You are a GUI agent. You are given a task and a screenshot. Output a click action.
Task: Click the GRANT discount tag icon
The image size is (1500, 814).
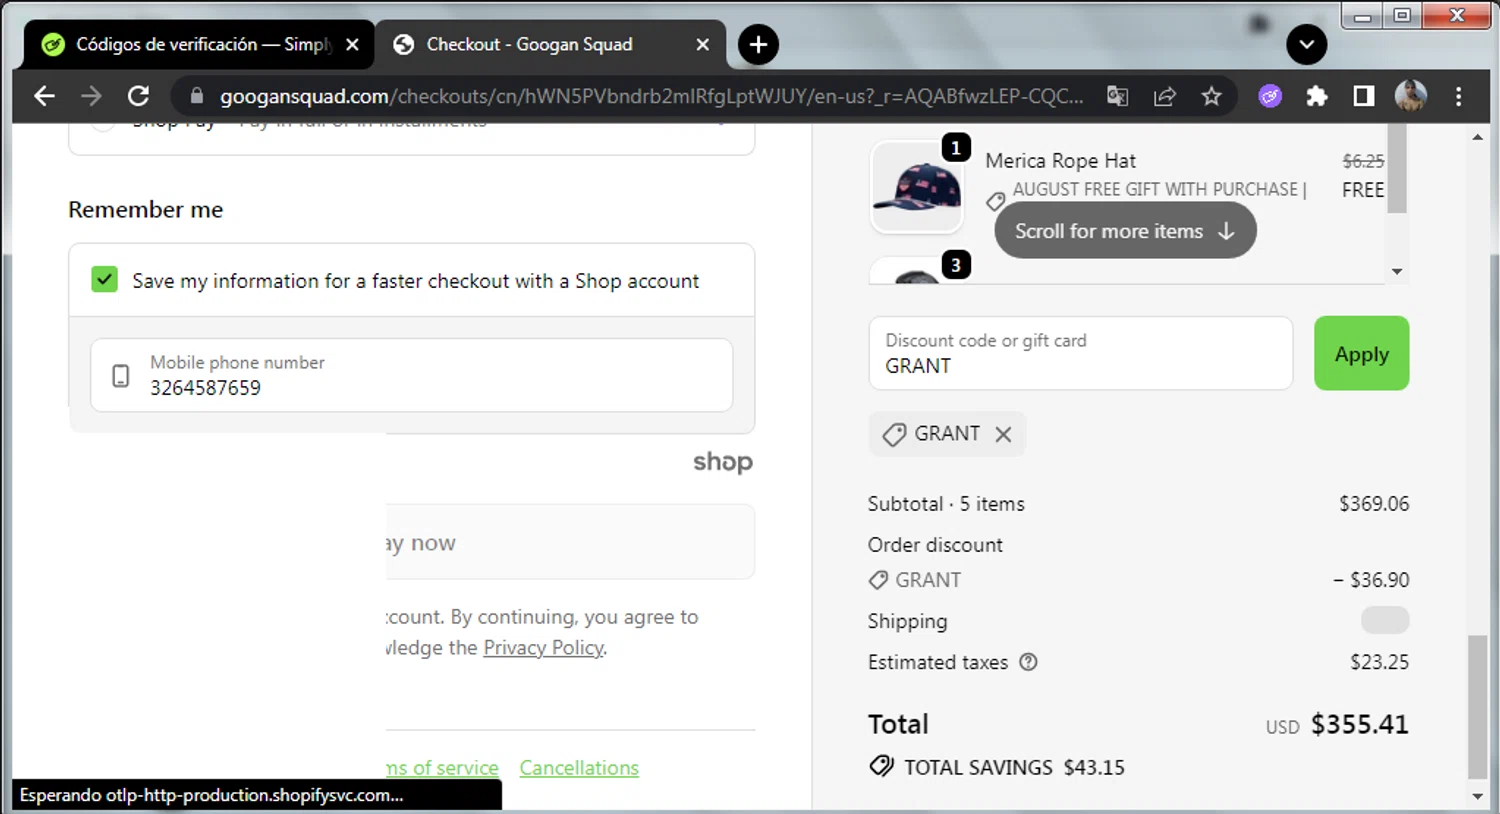pyautogui.click(x=894, y=434)
